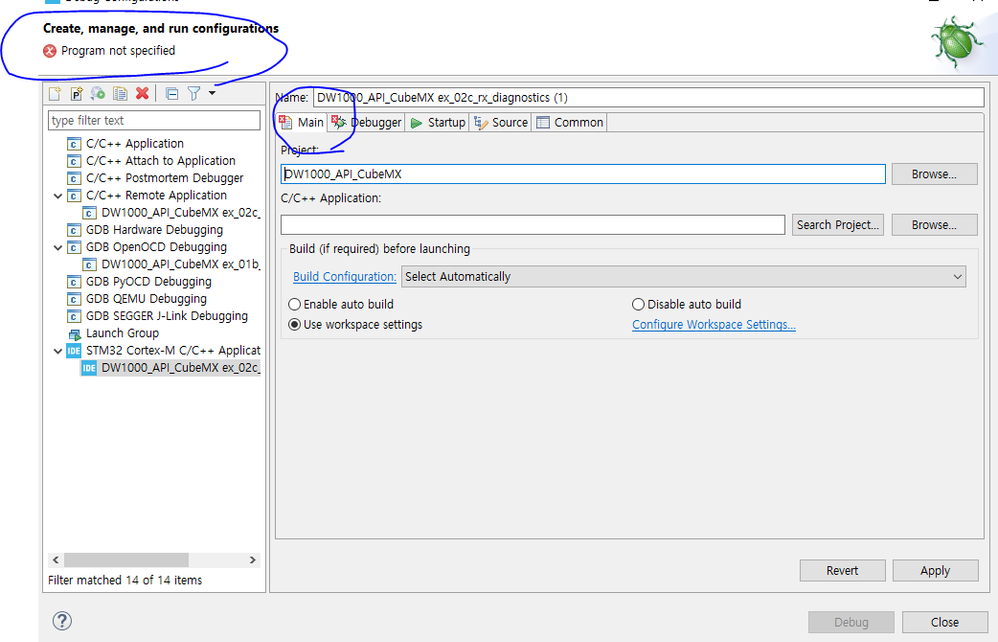This screenshot has height=642, width=998.
Task: Select C/C++ Postmortem Debugger
Action: (164, 178)
